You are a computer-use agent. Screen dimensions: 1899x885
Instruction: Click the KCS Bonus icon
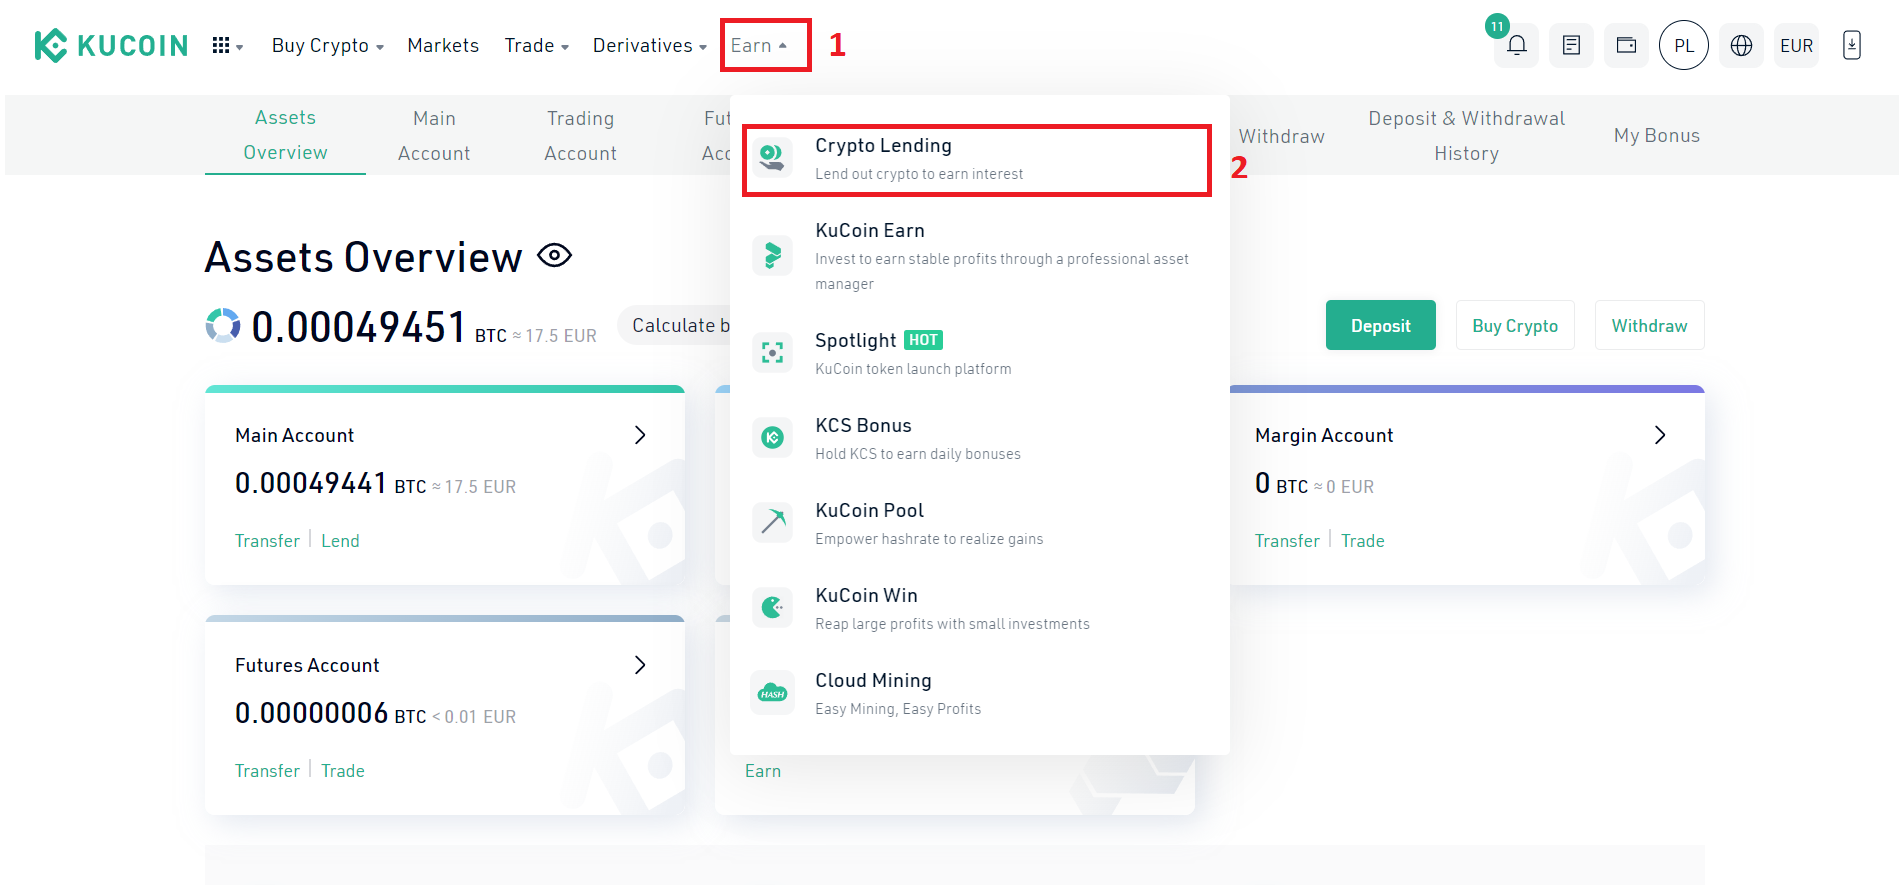772,437
